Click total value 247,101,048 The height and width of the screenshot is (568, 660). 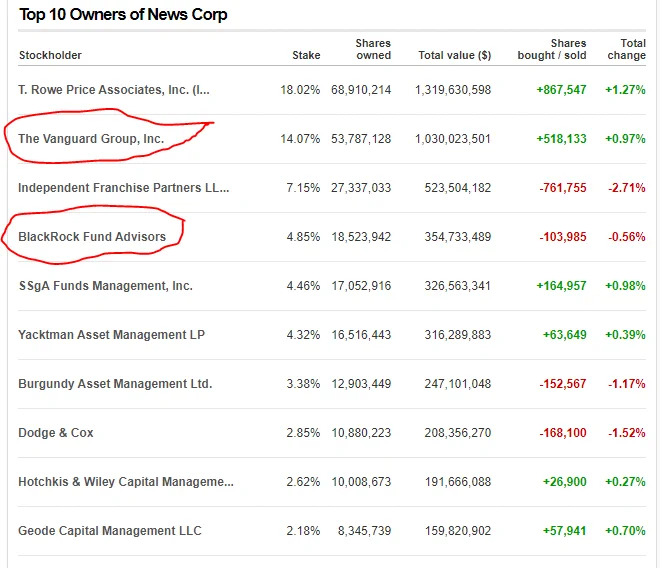pyautogui.click(x=458, y=384)
